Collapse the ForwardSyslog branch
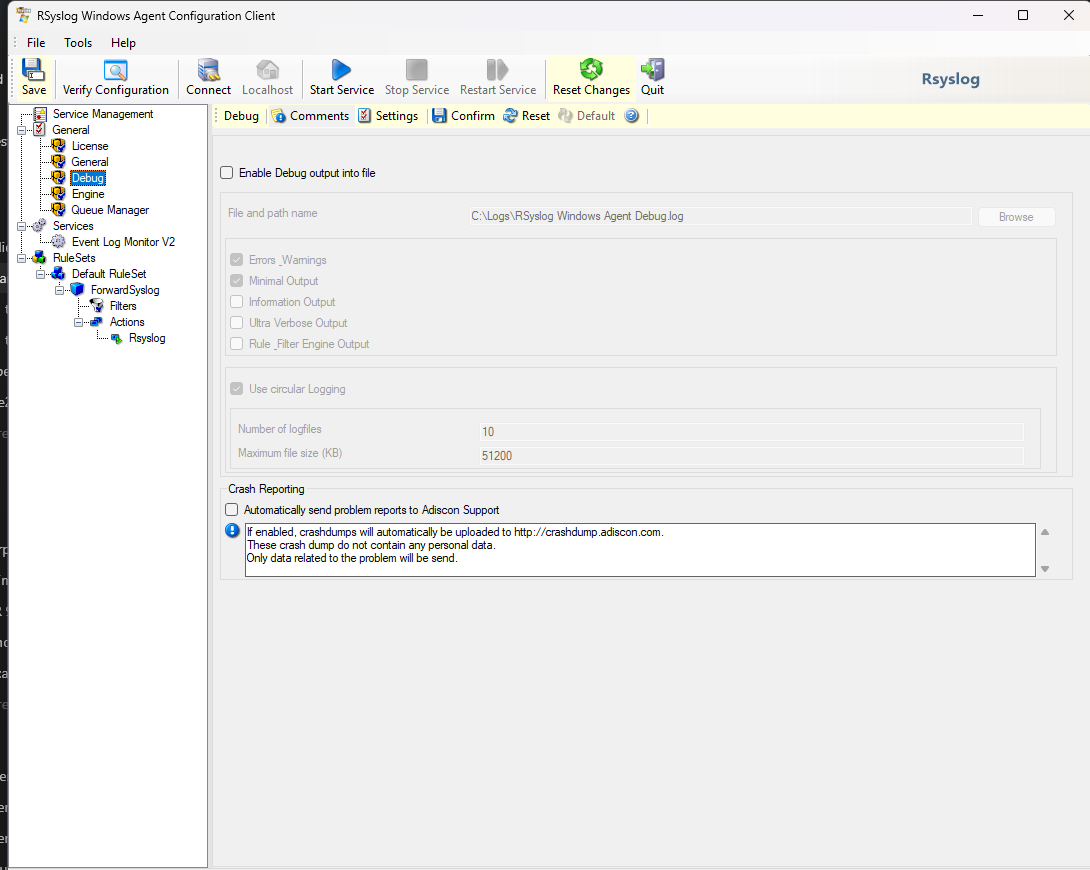 click(x=59, y=290)
